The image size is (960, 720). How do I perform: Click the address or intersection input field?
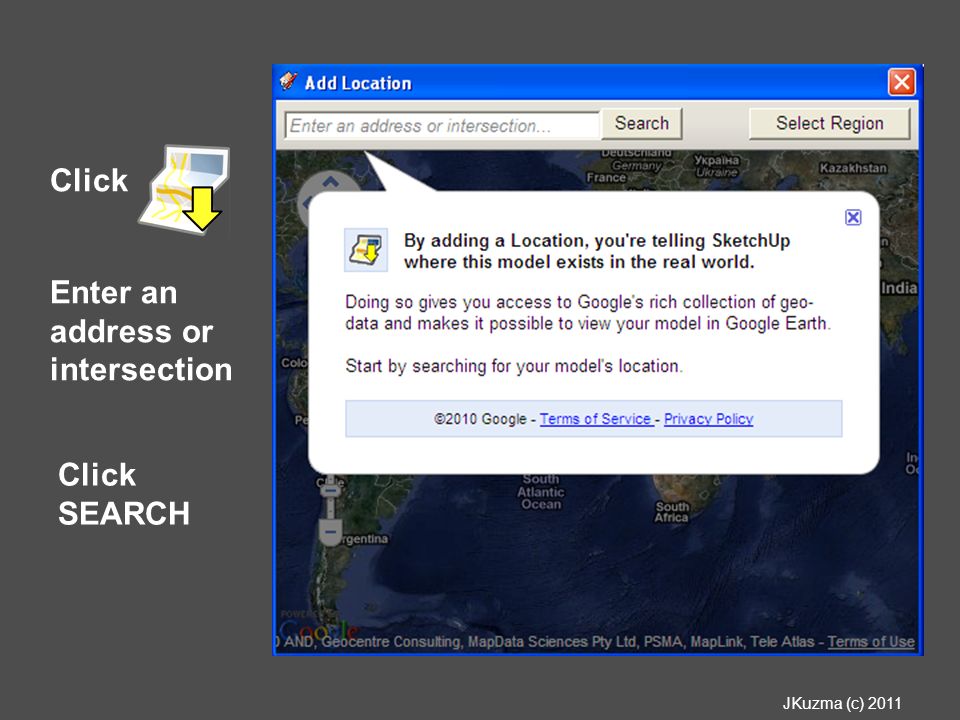tap(441, 126)
